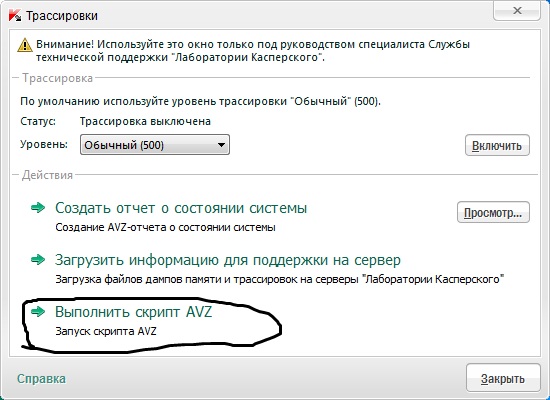Image resolution: width=550 pixels, height=400 pixels.
Task: Click green arrow beside Загрузить информацию
Action: 38,260
